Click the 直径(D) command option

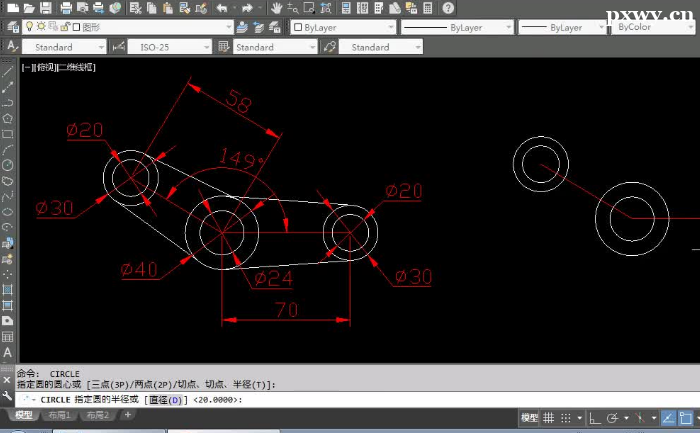[166, 400]
